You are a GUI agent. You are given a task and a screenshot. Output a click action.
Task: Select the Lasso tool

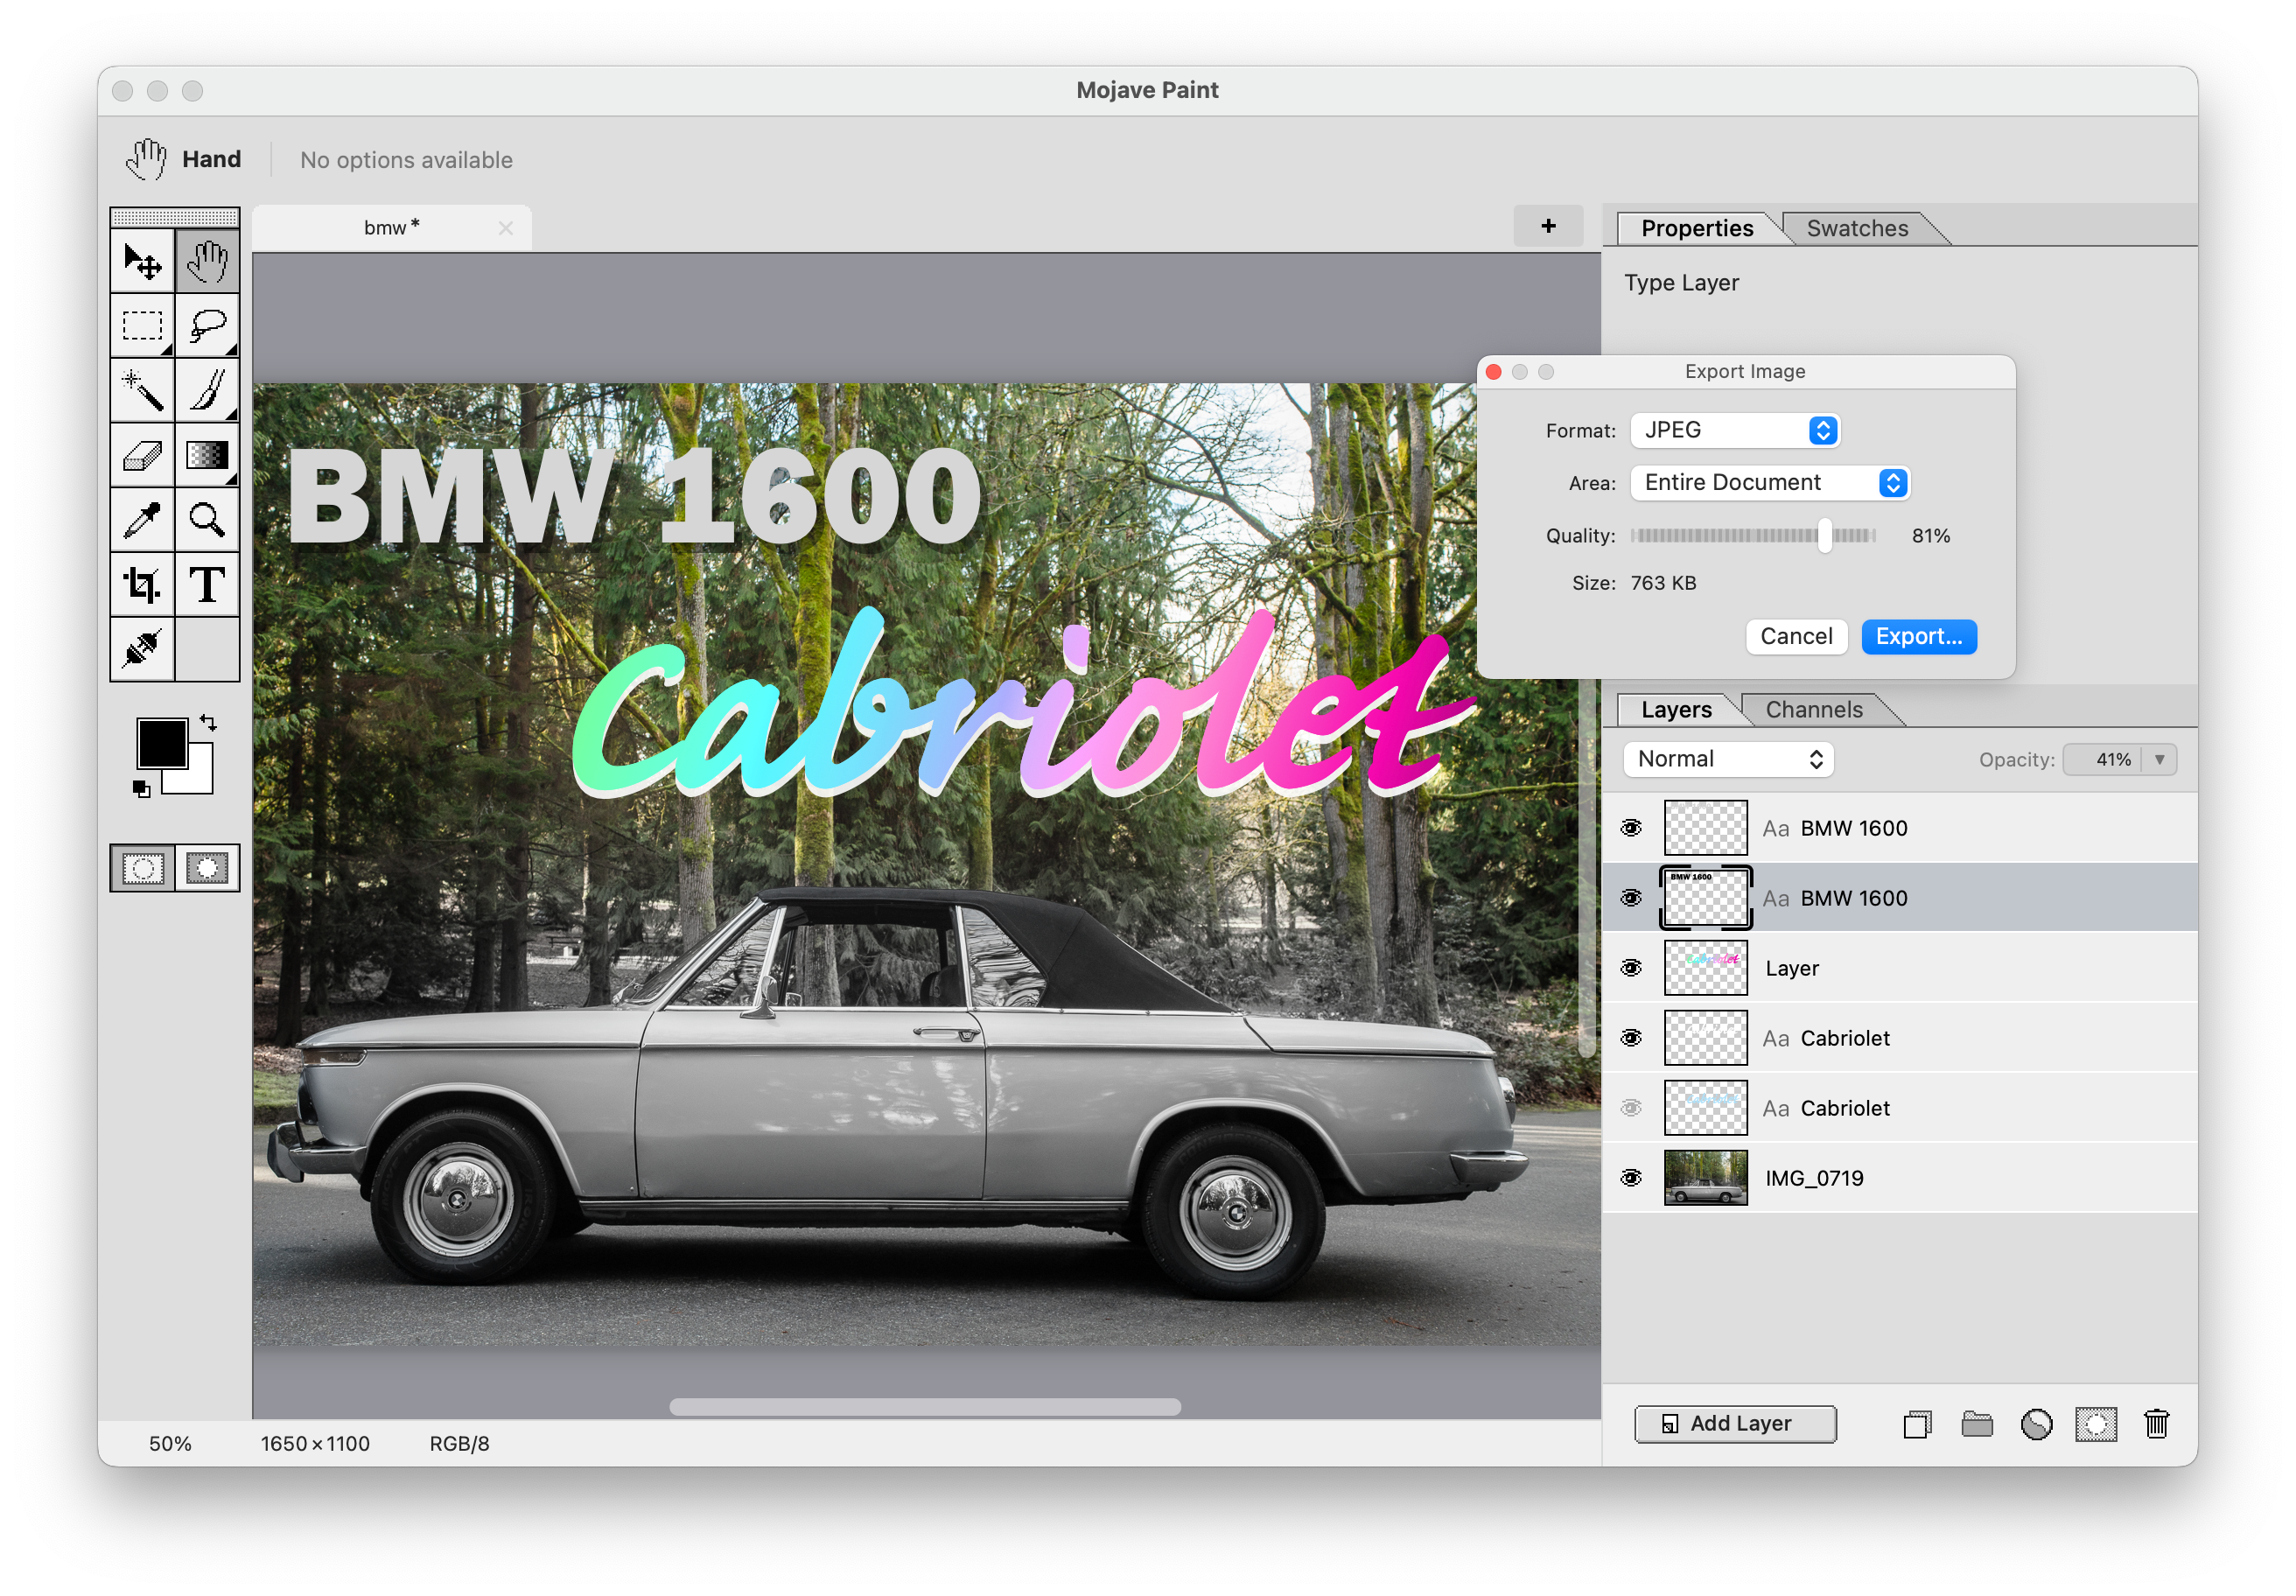pyautogui.click(x=207, y=326)
